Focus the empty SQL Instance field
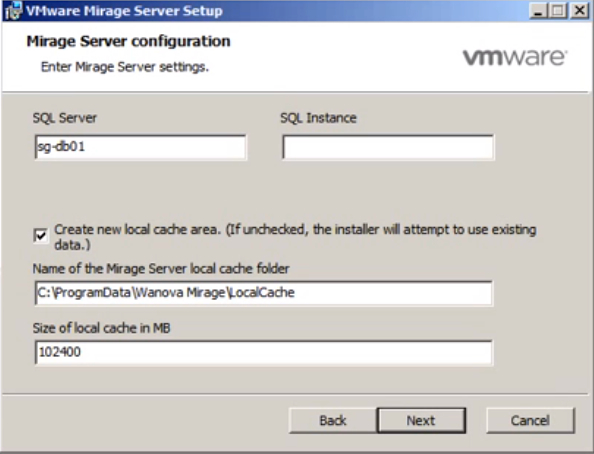Screen dimensions: 594x454 tap(388, 147)
